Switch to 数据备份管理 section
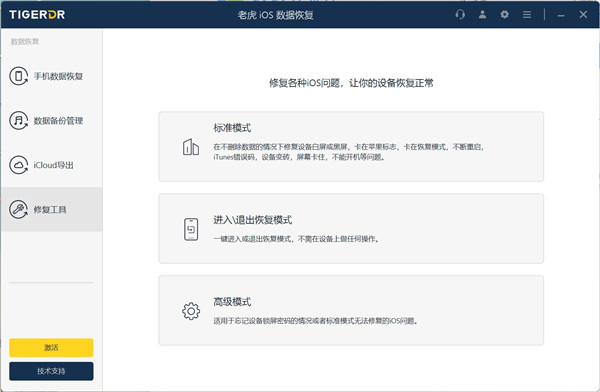The height and width of the screenshot is (392, 600). pos(52,121)
